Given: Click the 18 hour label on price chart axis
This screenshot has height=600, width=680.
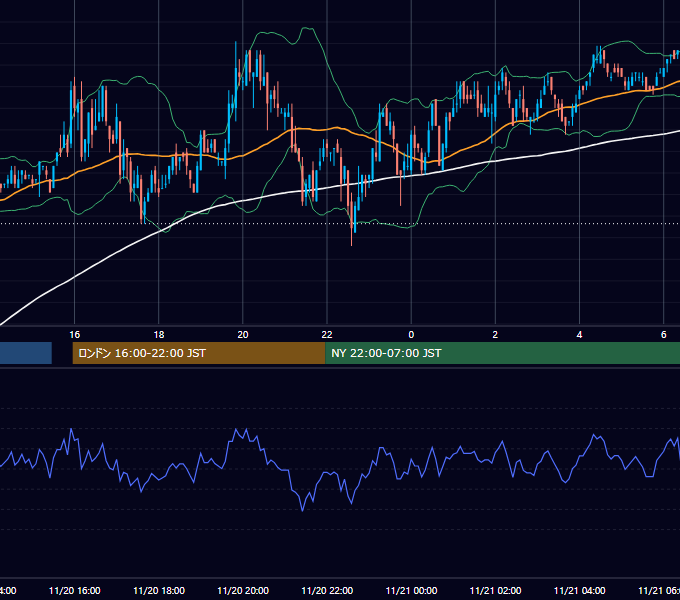Looking at the screenshot, I should coord(159,335).
